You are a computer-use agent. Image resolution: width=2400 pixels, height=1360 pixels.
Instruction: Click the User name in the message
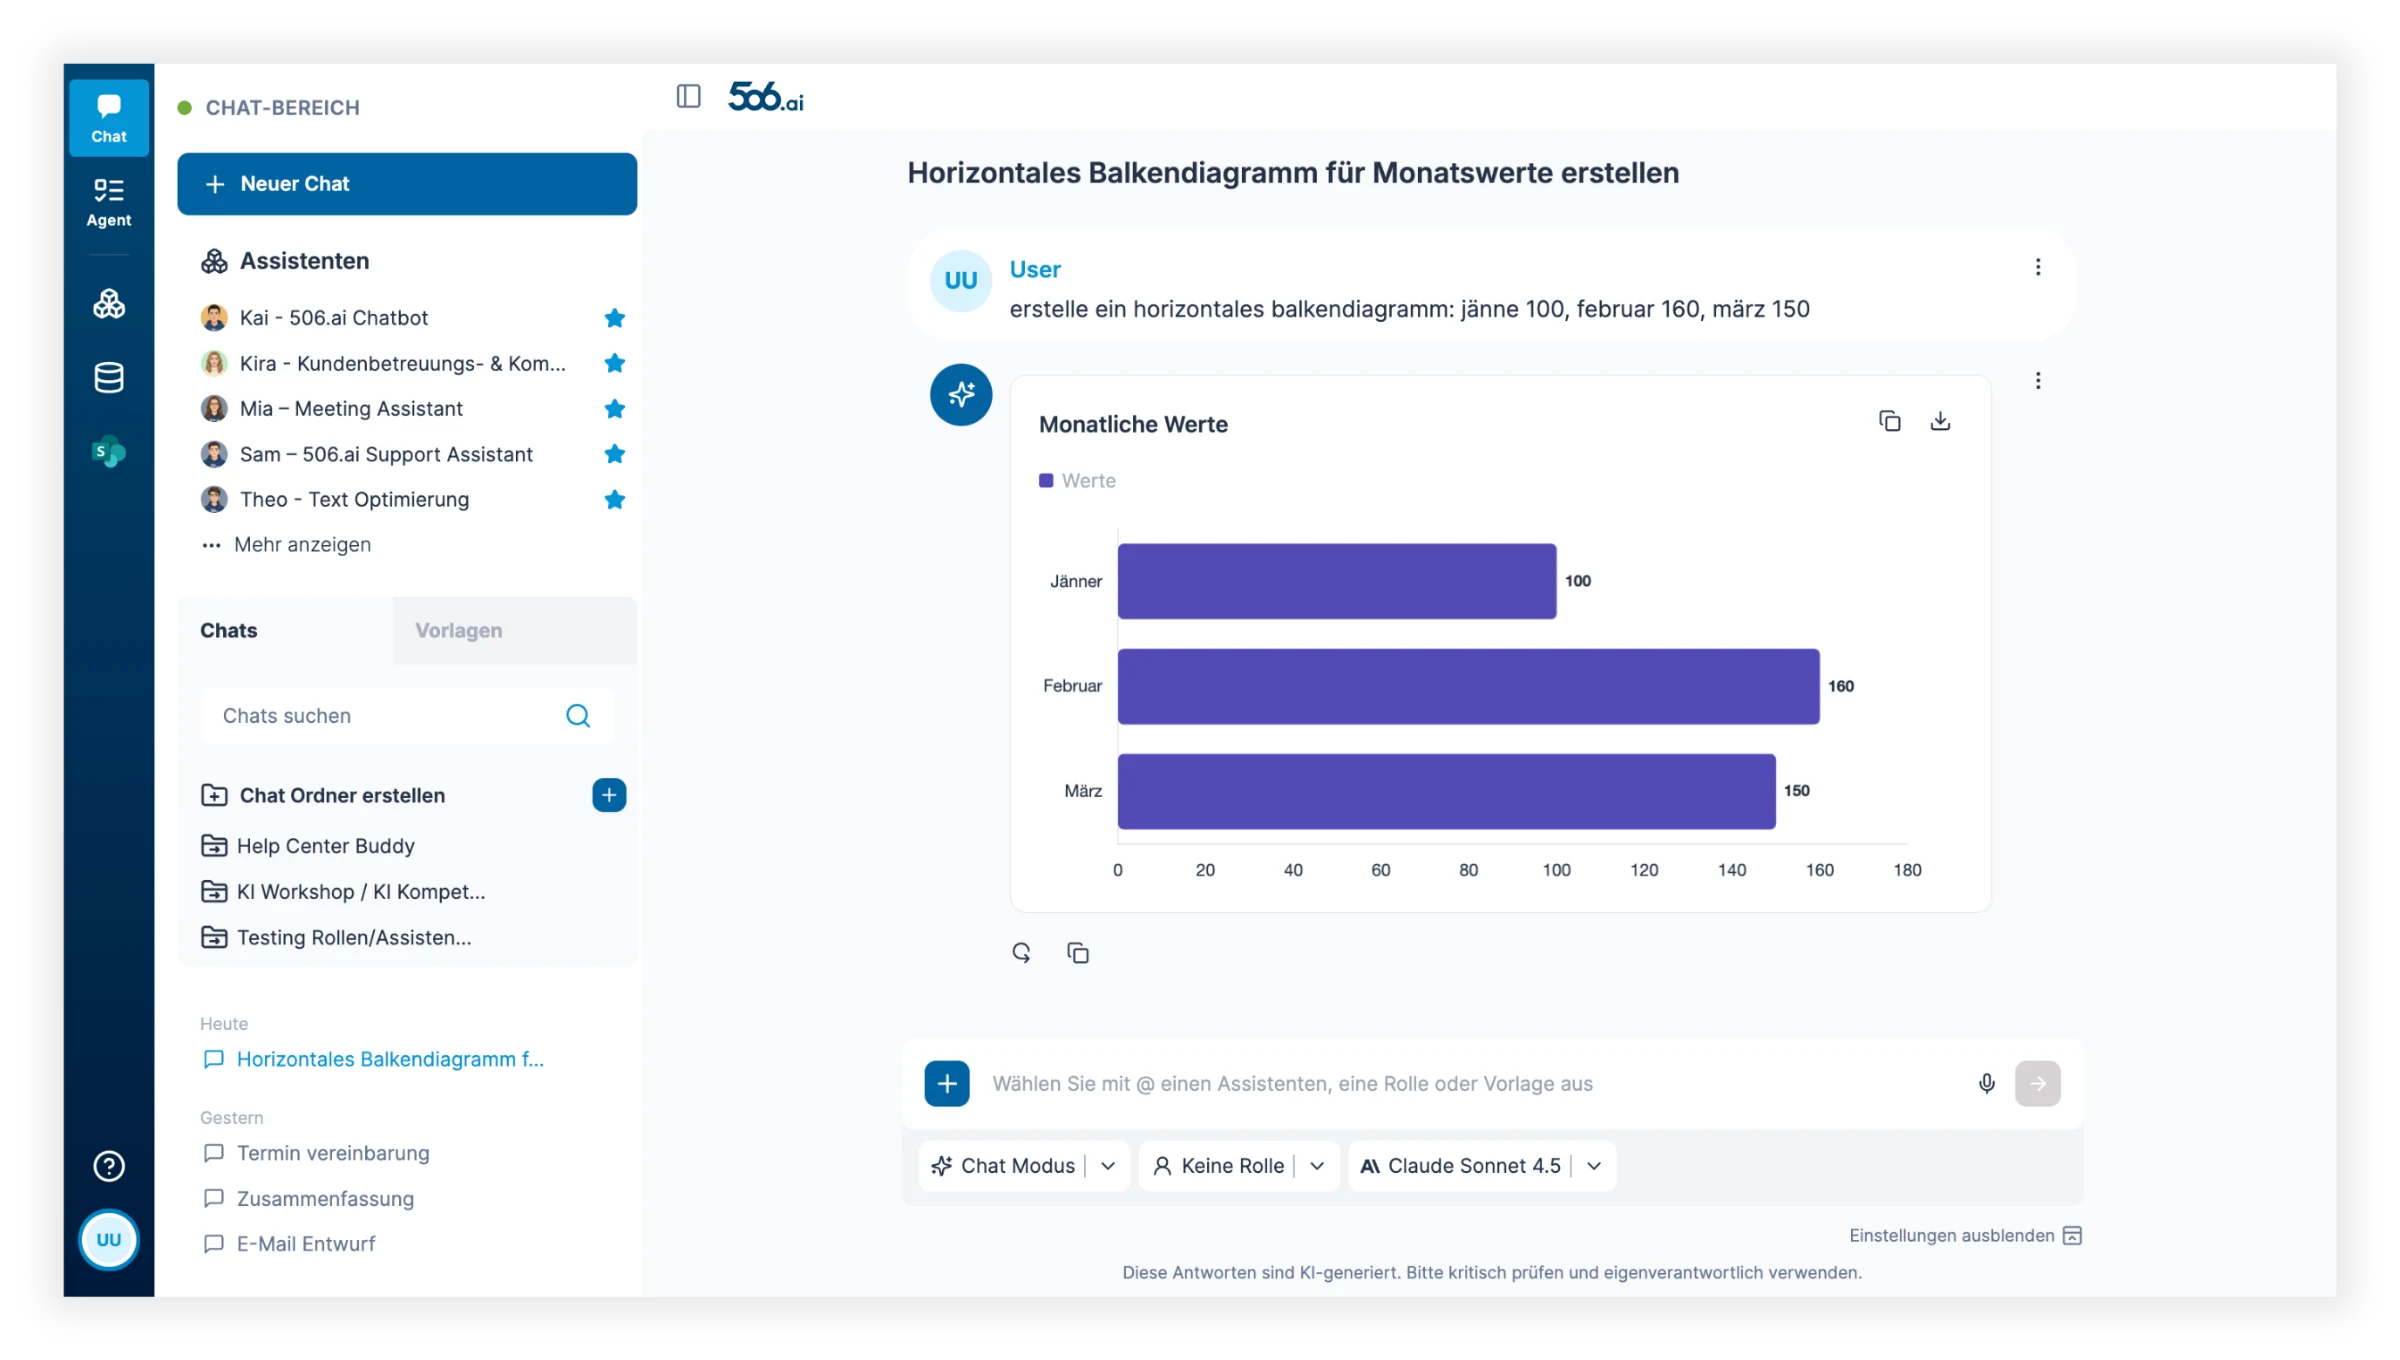tap(1035, 270)
